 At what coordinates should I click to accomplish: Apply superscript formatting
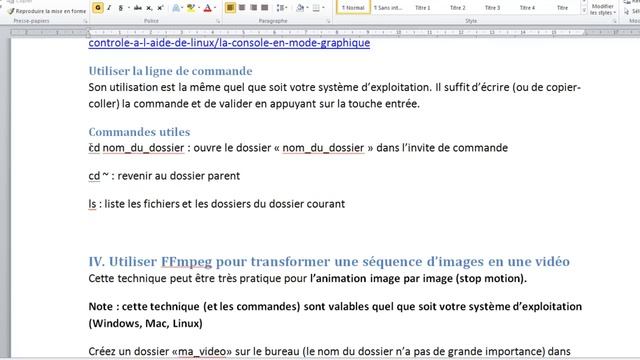pos(160,8)
